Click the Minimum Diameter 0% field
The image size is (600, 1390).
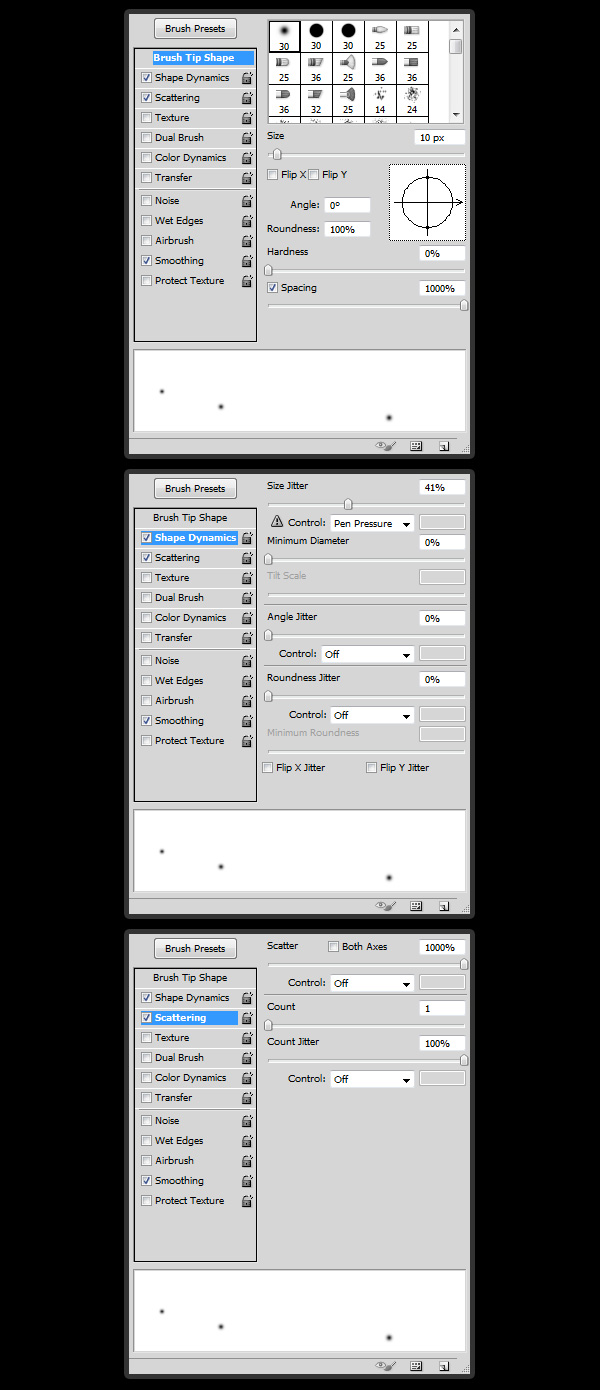click(x=442, y=542)
